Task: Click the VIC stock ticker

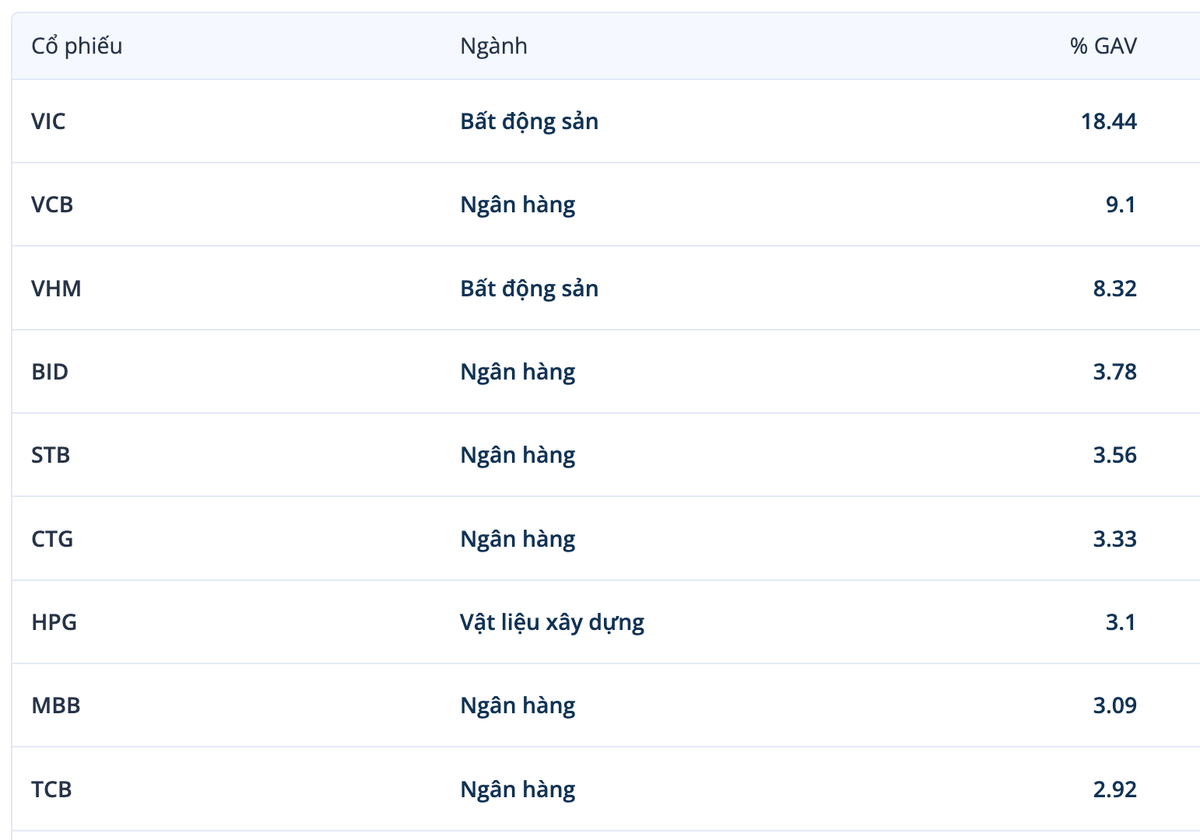Action: click(x=48, y=121)
